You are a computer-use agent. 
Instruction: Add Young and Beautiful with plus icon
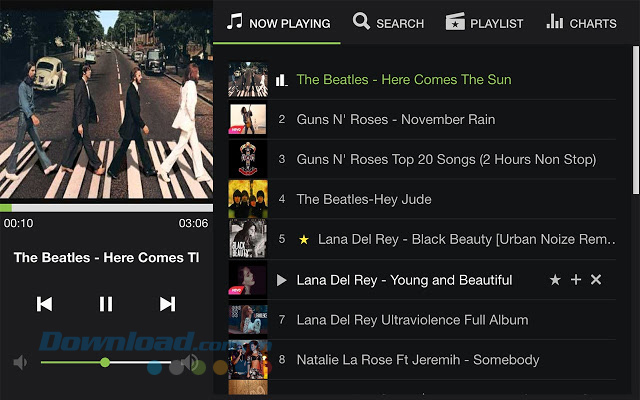pos(576,280)
